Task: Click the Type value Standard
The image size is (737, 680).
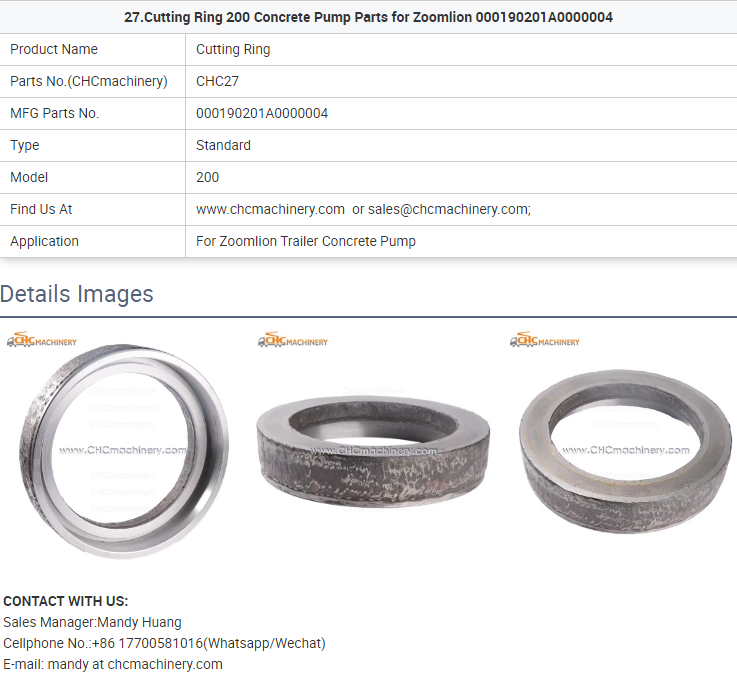Action: 223,145
